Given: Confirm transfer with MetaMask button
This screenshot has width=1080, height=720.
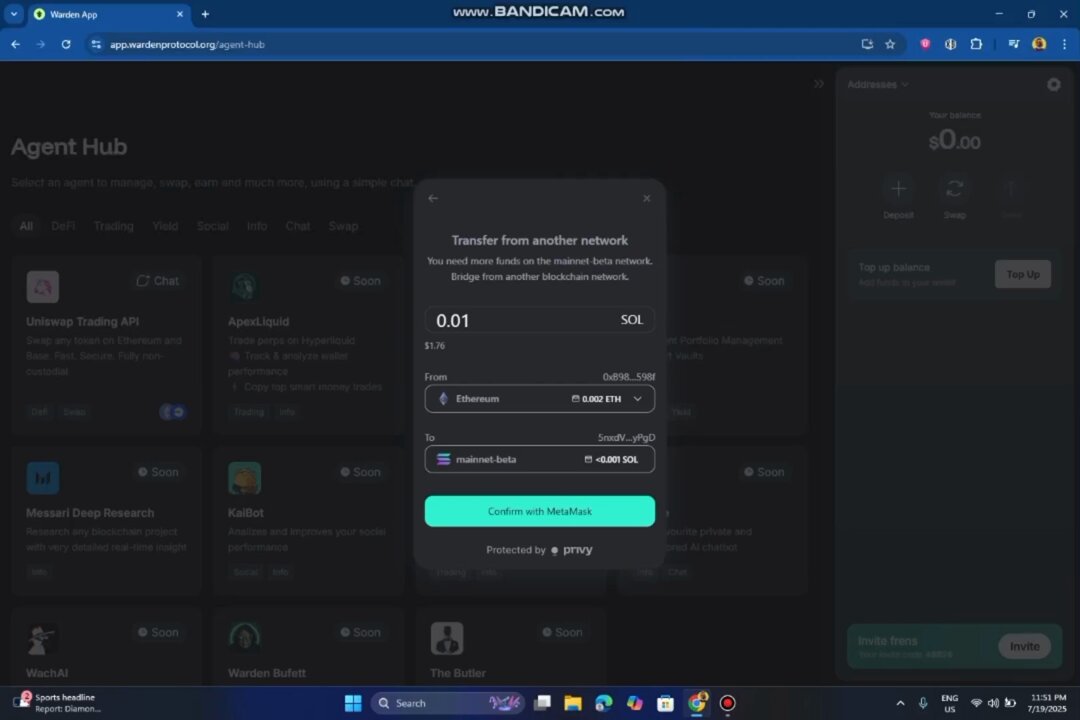Looking at the screenshot, I should pos(539,511).
